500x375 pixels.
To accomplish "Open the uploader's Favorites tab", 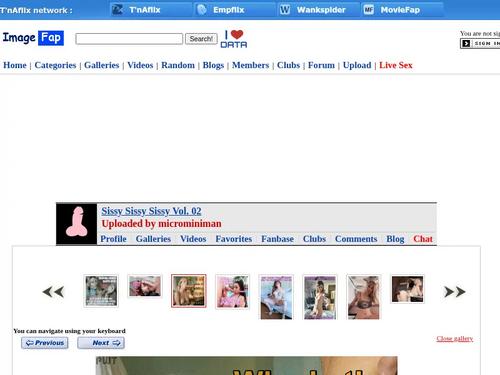I will [234, 239].
